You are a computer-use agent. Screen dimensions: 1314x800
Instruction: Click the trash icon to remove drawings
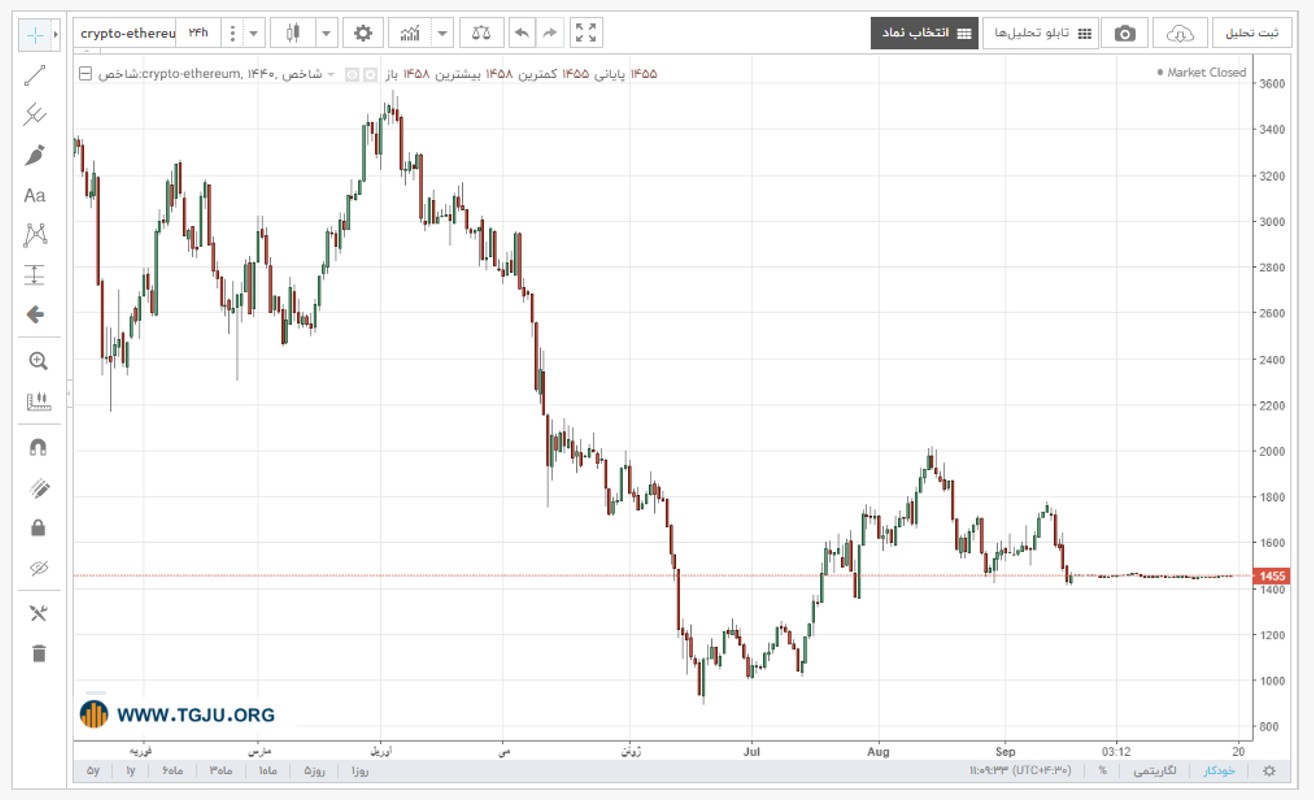point(38,653)
